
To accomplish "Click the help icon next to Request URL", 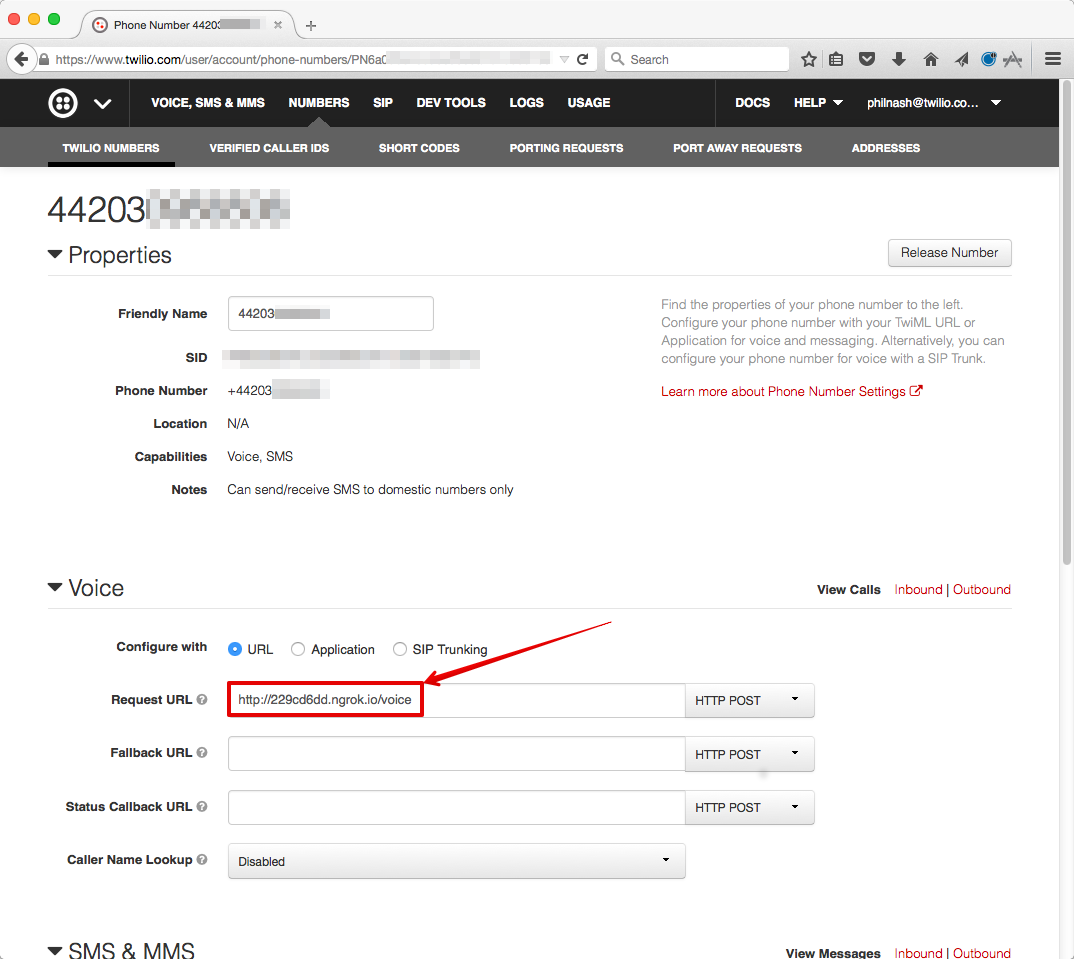I will [202, 699].
